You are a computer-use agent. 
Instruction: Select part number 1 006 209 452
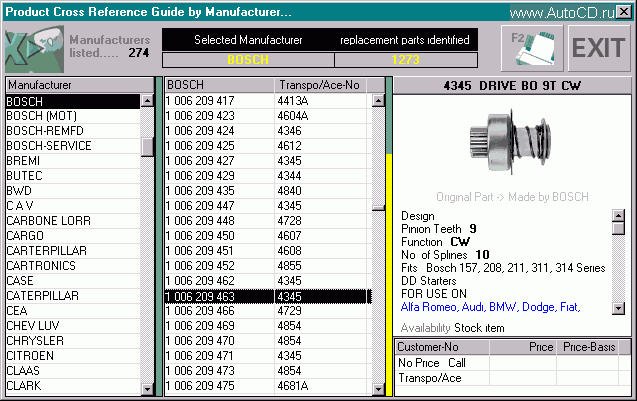(x=219, y=267)
